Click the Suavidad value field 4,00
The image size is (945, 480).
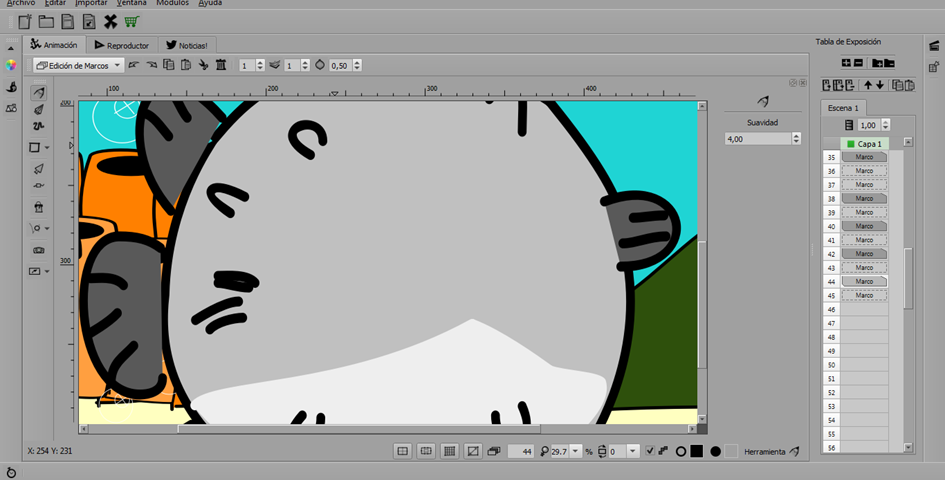758,139
